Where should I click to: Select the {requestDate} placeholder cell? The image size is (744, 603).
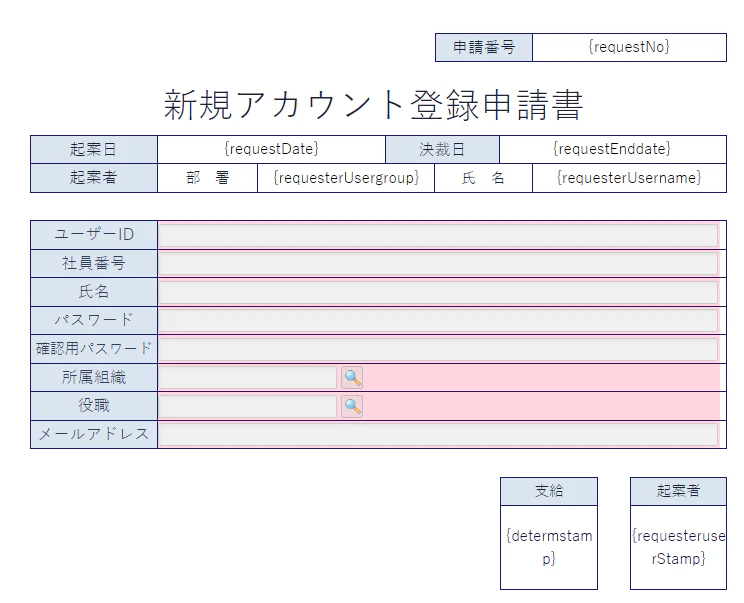tap(271, 149)
